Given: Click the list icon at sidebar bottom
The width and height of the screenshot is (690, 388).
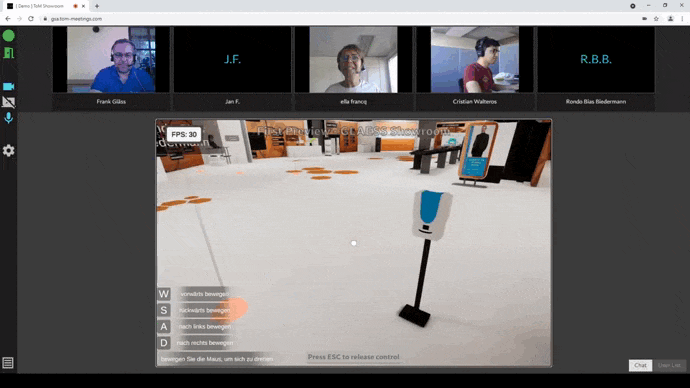Looking at the screenshot, I should (x=8, y=363).
